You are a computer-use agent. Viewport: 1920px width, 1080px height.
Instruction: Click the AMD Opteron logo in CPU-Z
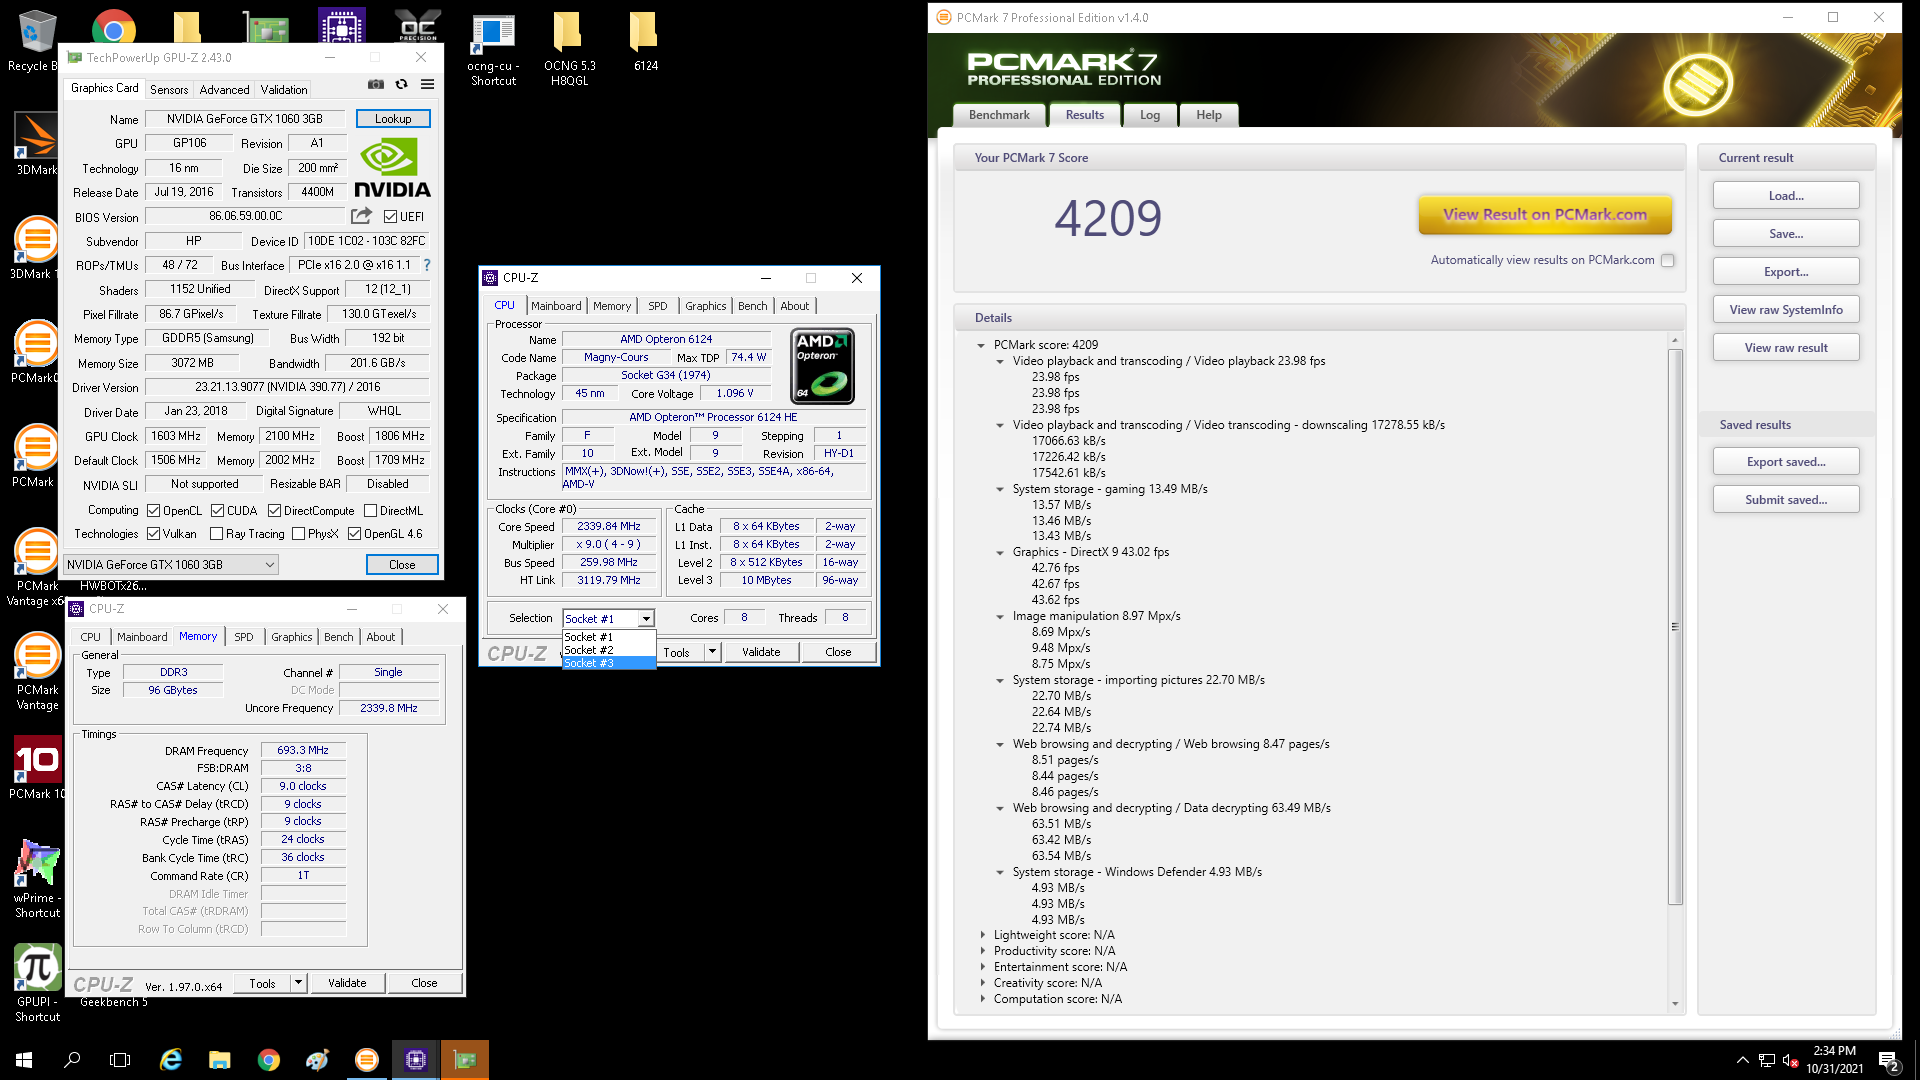[x=823, y=366]
